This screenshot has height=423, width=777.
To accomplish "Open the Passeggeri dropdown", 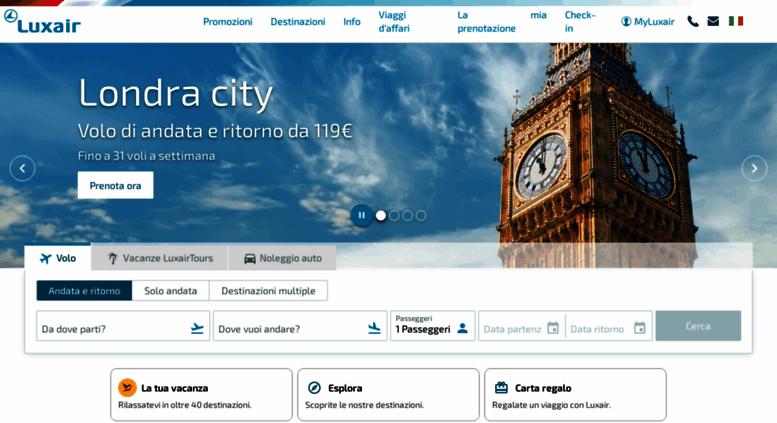I will tap(432, 326).
